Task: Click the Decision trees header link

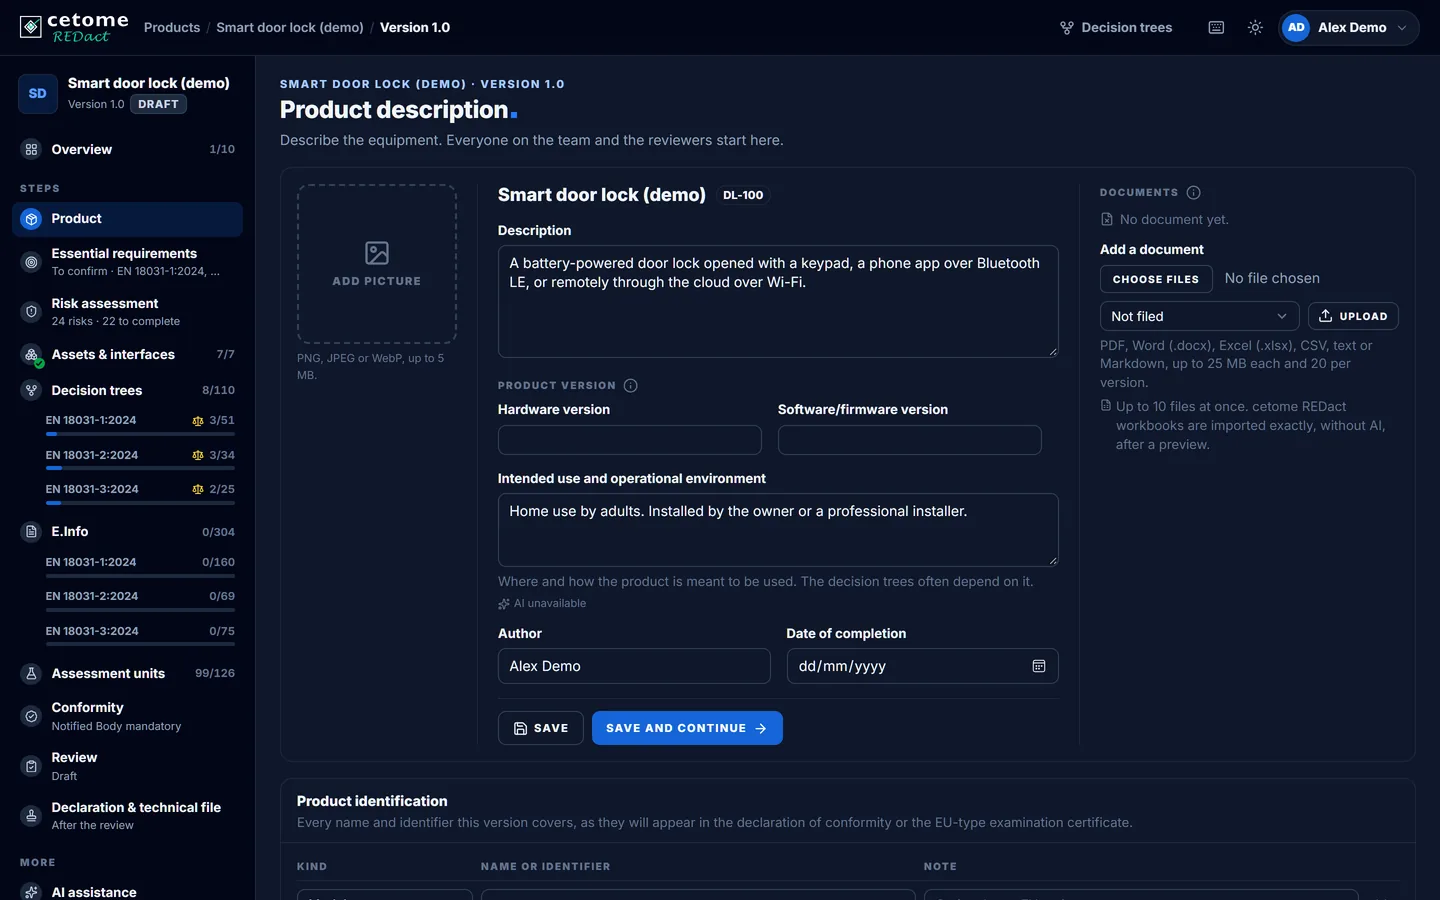Action: pyautogui.click(x=1116, y=28)
